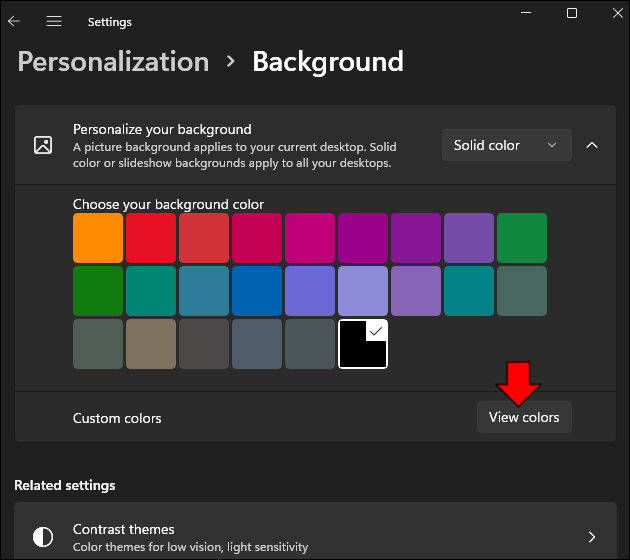Pick the light lavender swatch in the second row
630x560 pixels.
(x=363, y=291)
